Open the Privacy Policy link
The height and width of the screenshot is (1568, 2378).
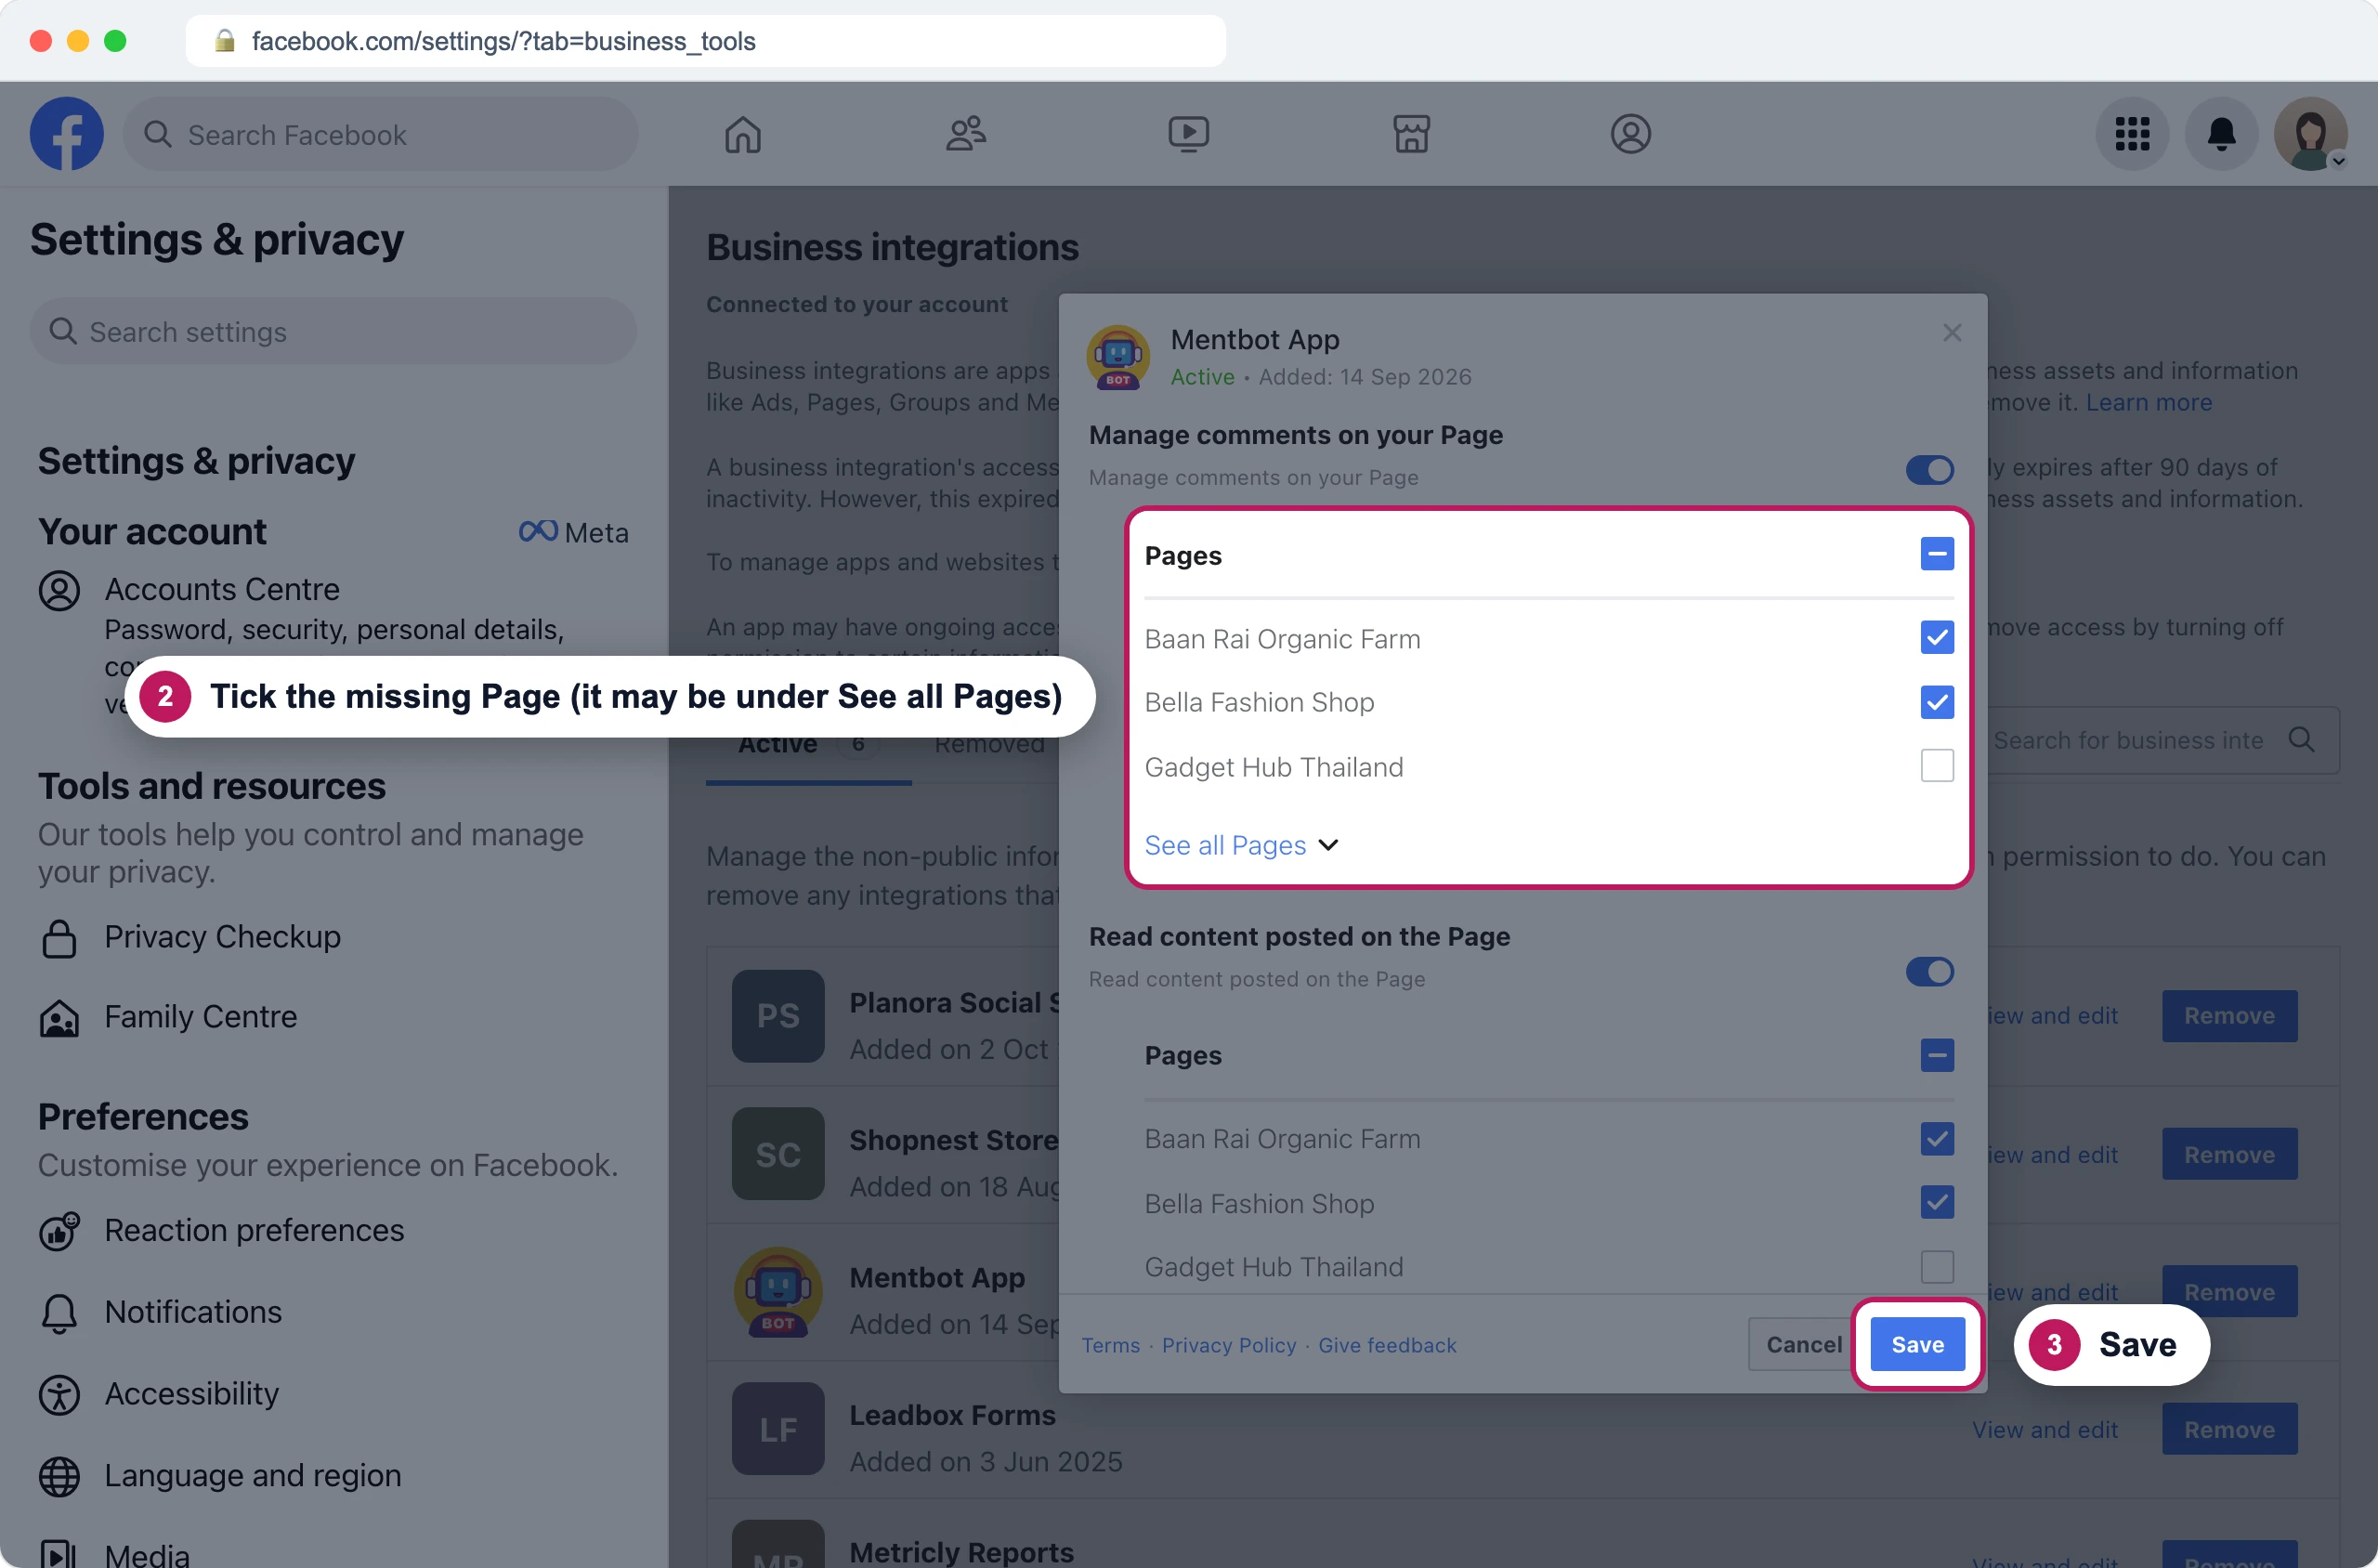(1228, 1346)
